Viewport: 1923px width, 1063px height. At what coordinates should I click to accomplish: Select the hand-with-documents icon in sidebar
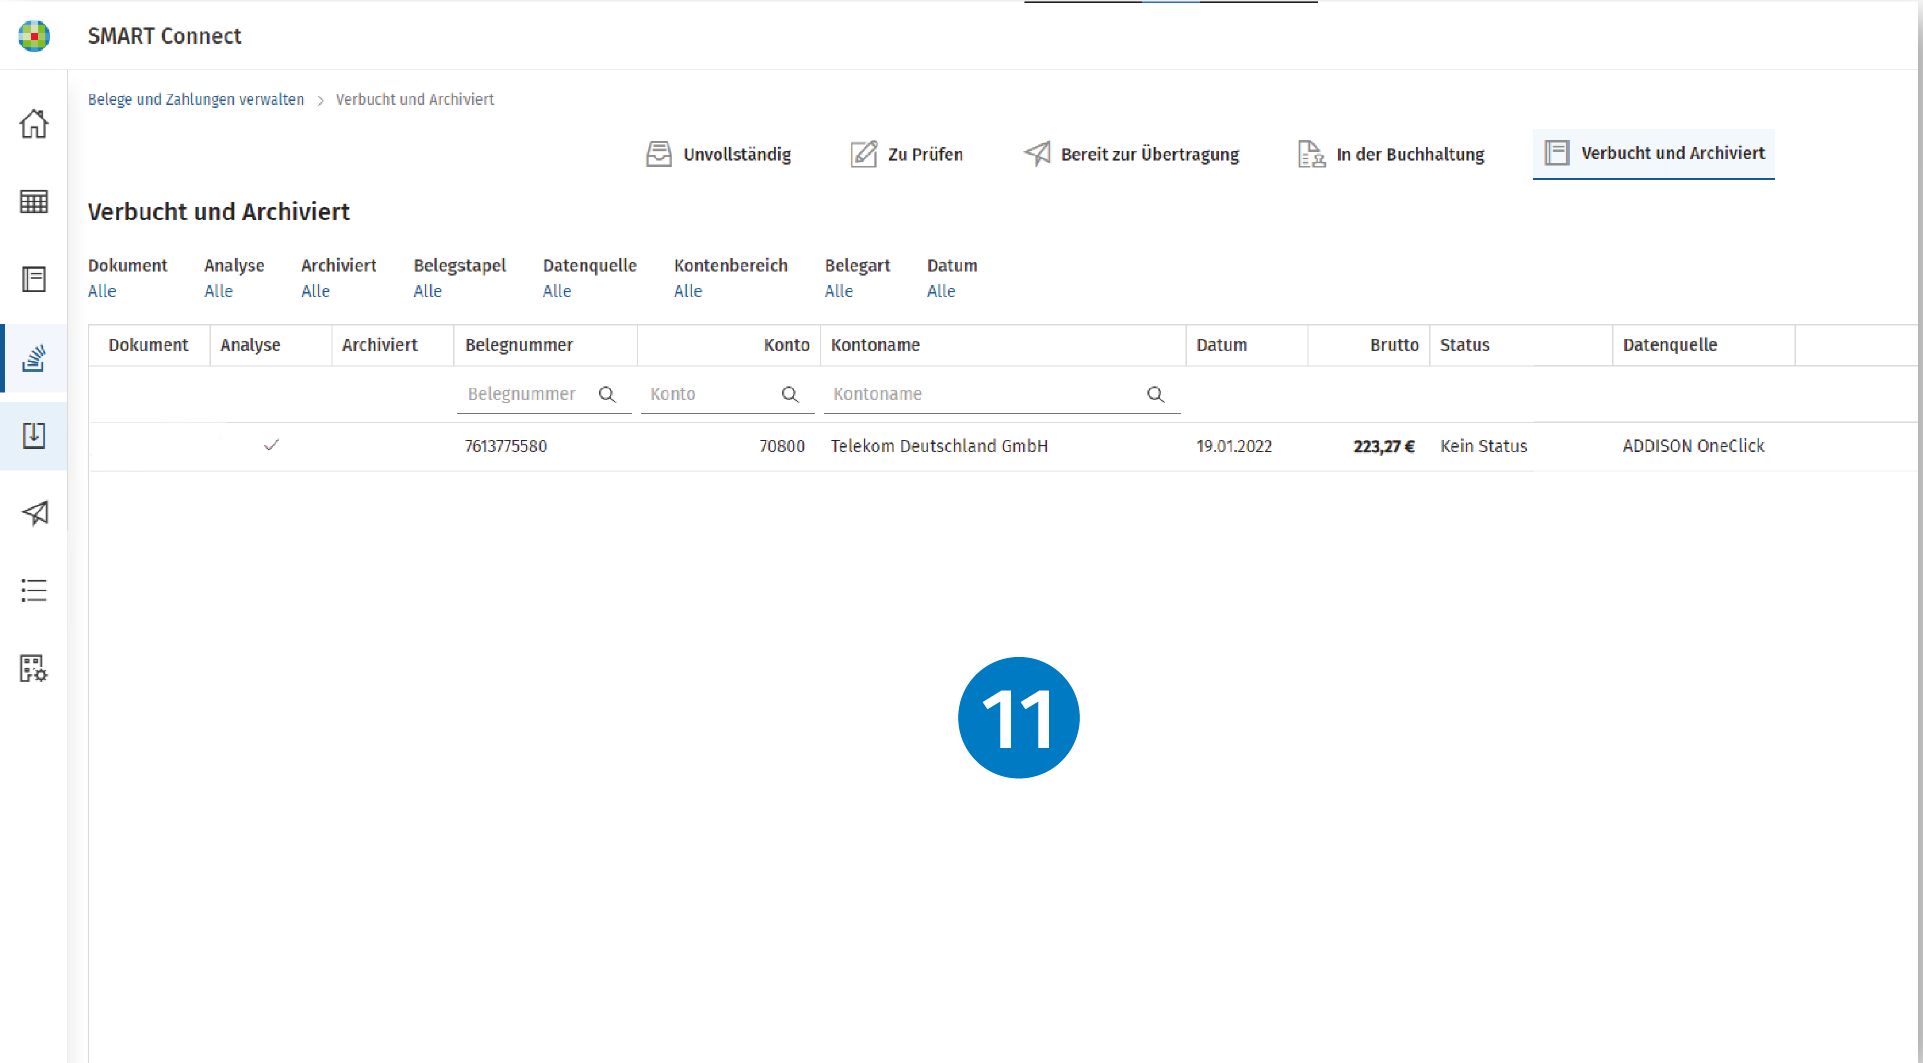pos(34,357)
